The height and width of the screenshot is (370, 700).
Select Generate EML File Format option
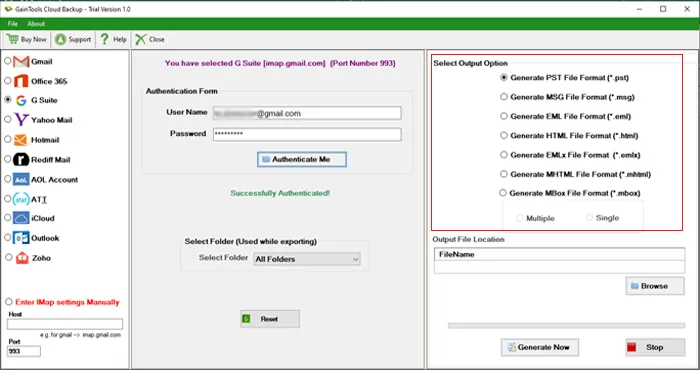click(x=504, y=116)
